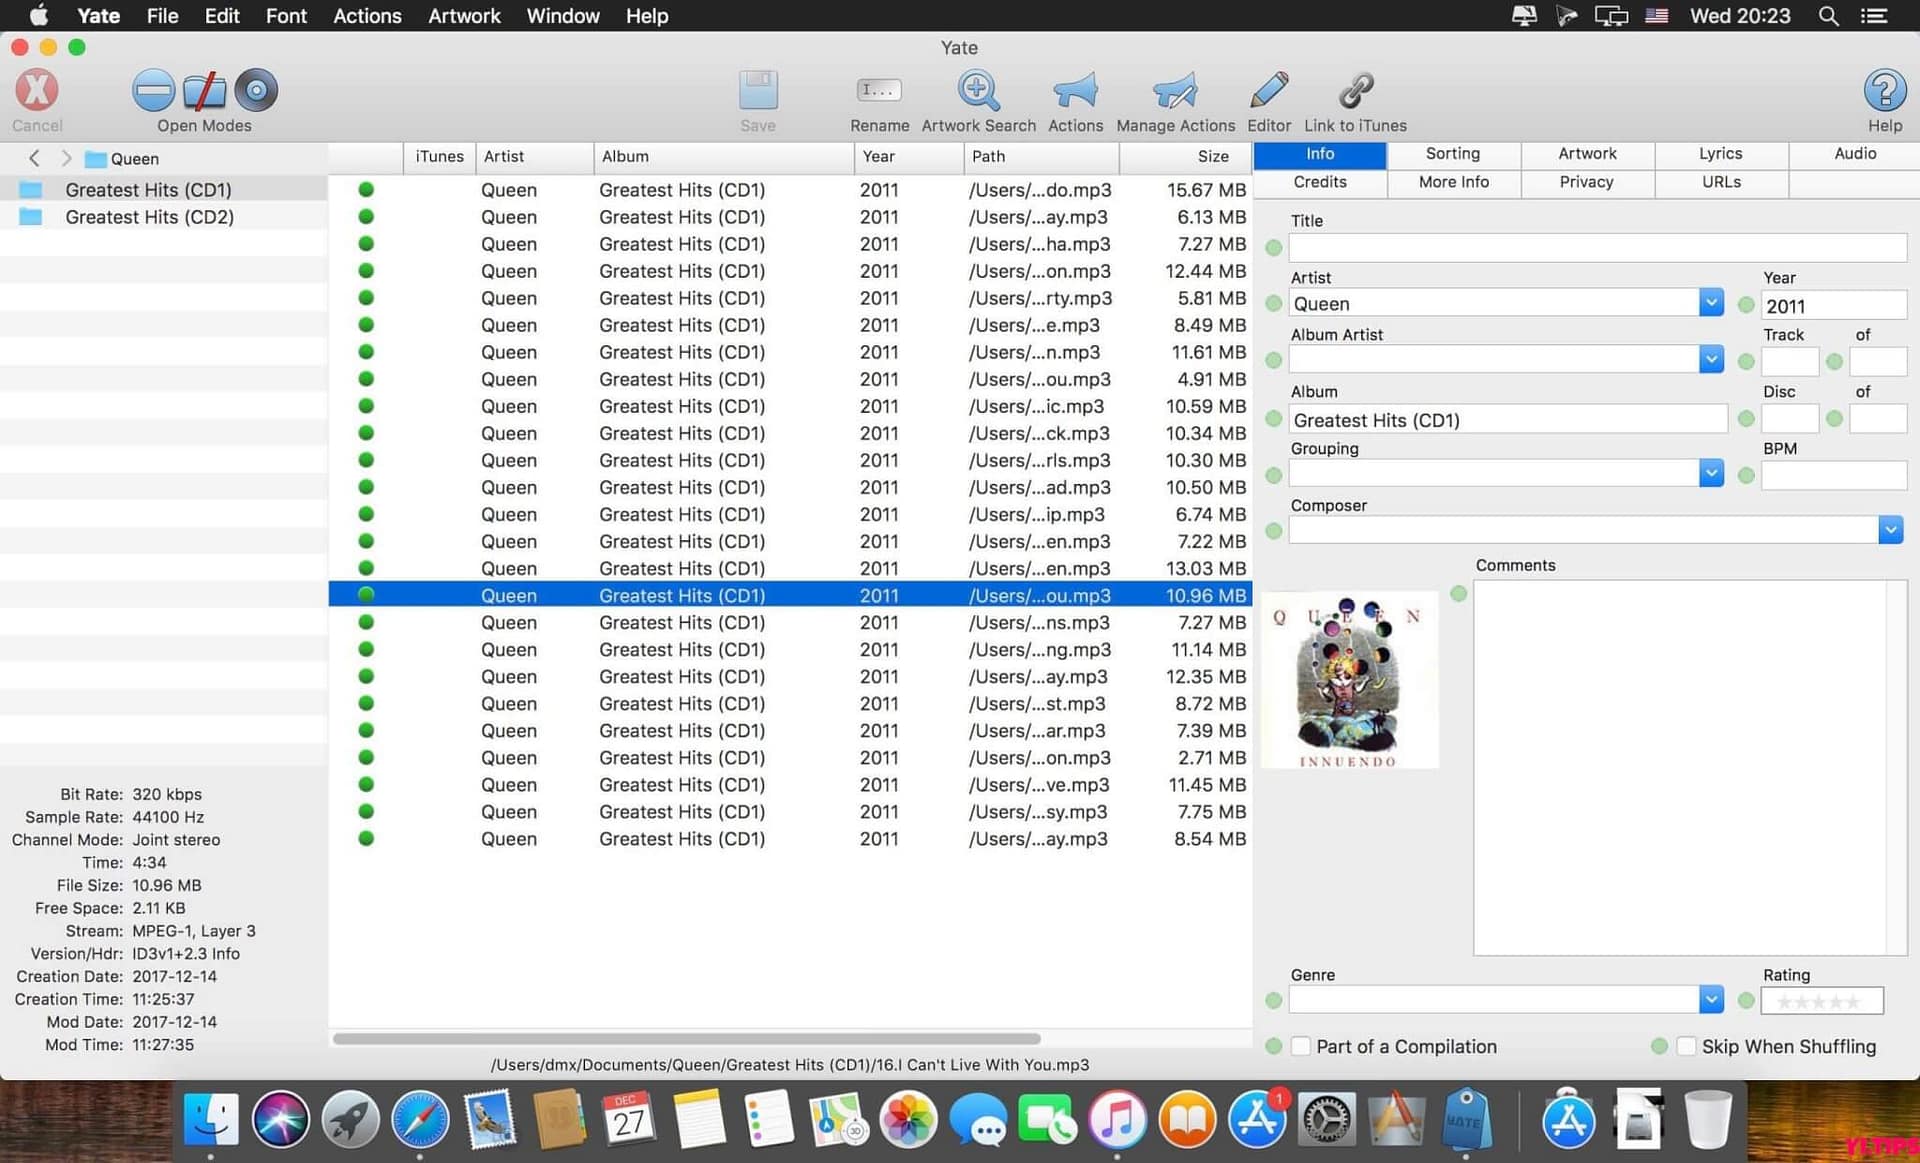Switch to the Credits tab
Image resolution: width=1920 pixels, height=1163 pixels.
pyautogui.click(x=1319, y=182)
